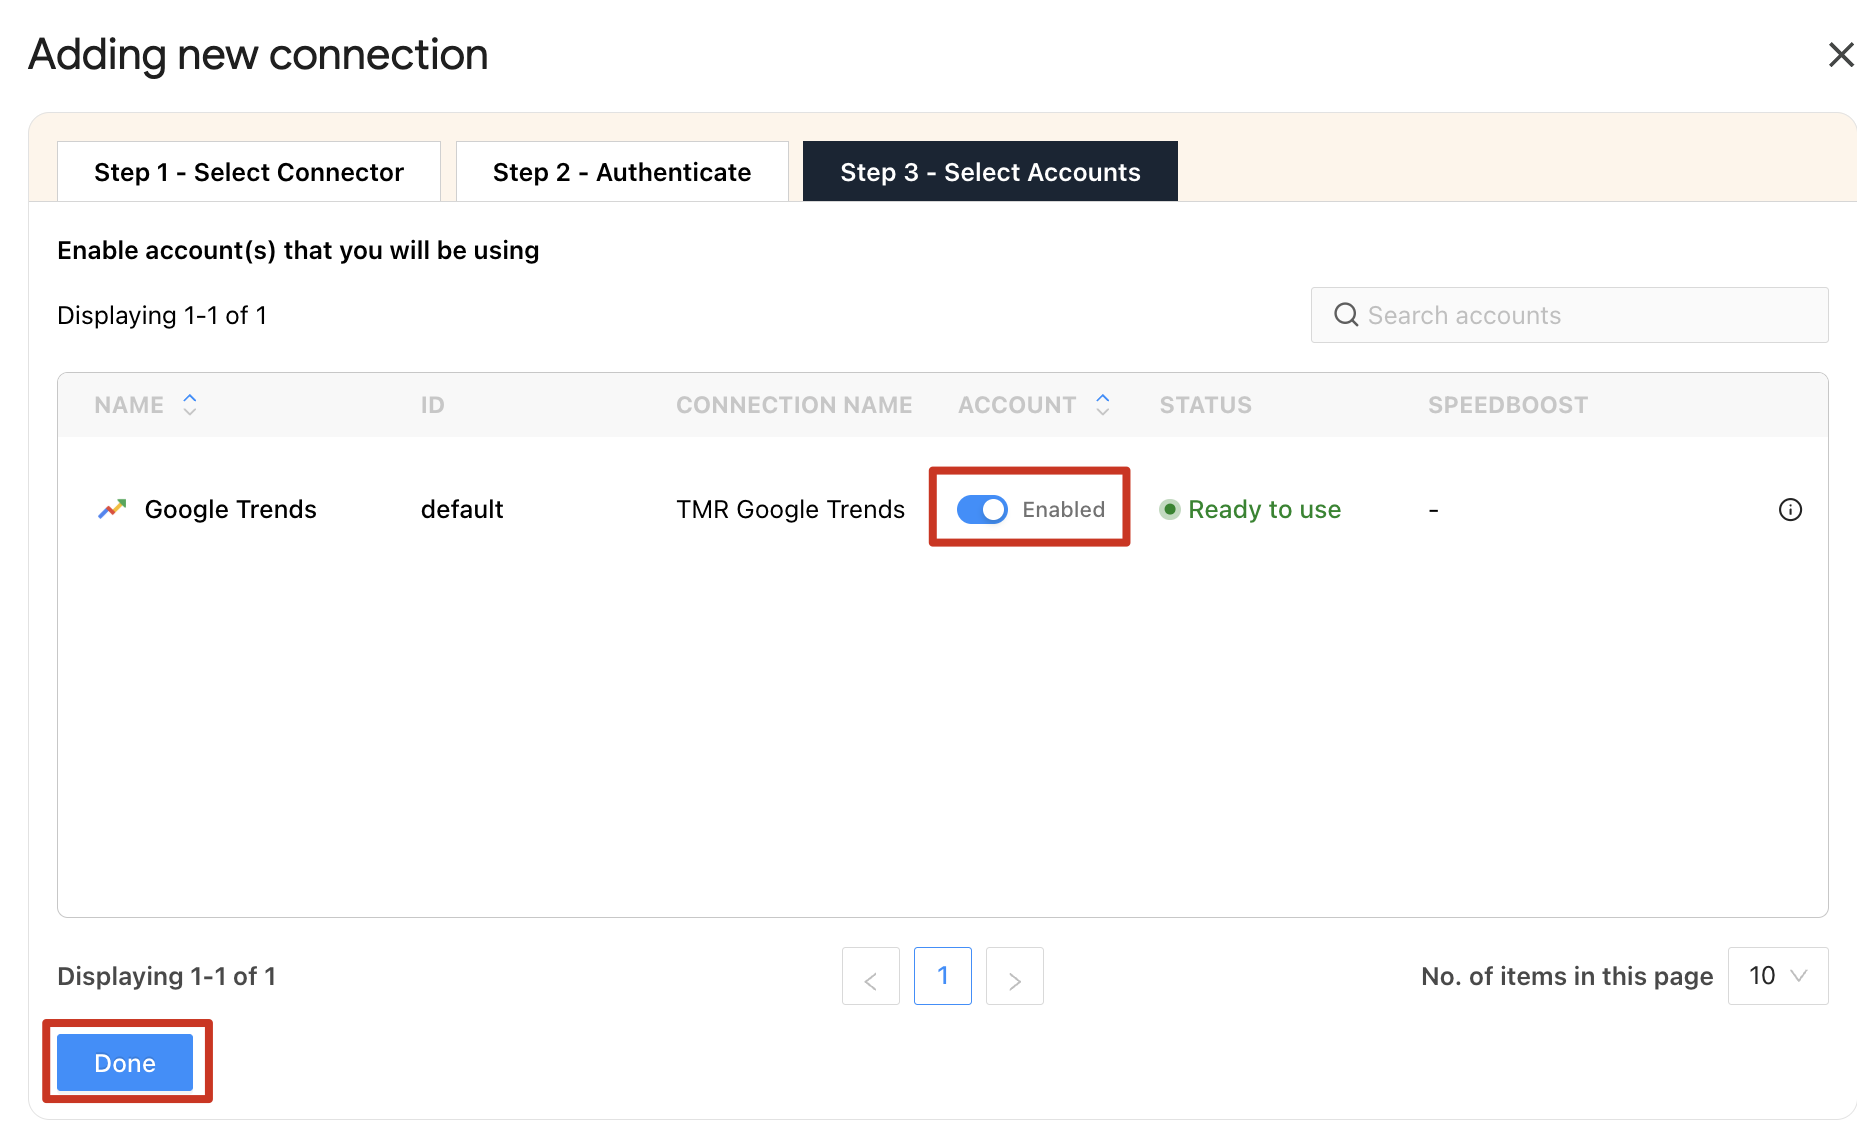Select the Step 3 - Select Accounts tab
The height and width of the screenshot is (1130, 1874).
coord(990,172)
